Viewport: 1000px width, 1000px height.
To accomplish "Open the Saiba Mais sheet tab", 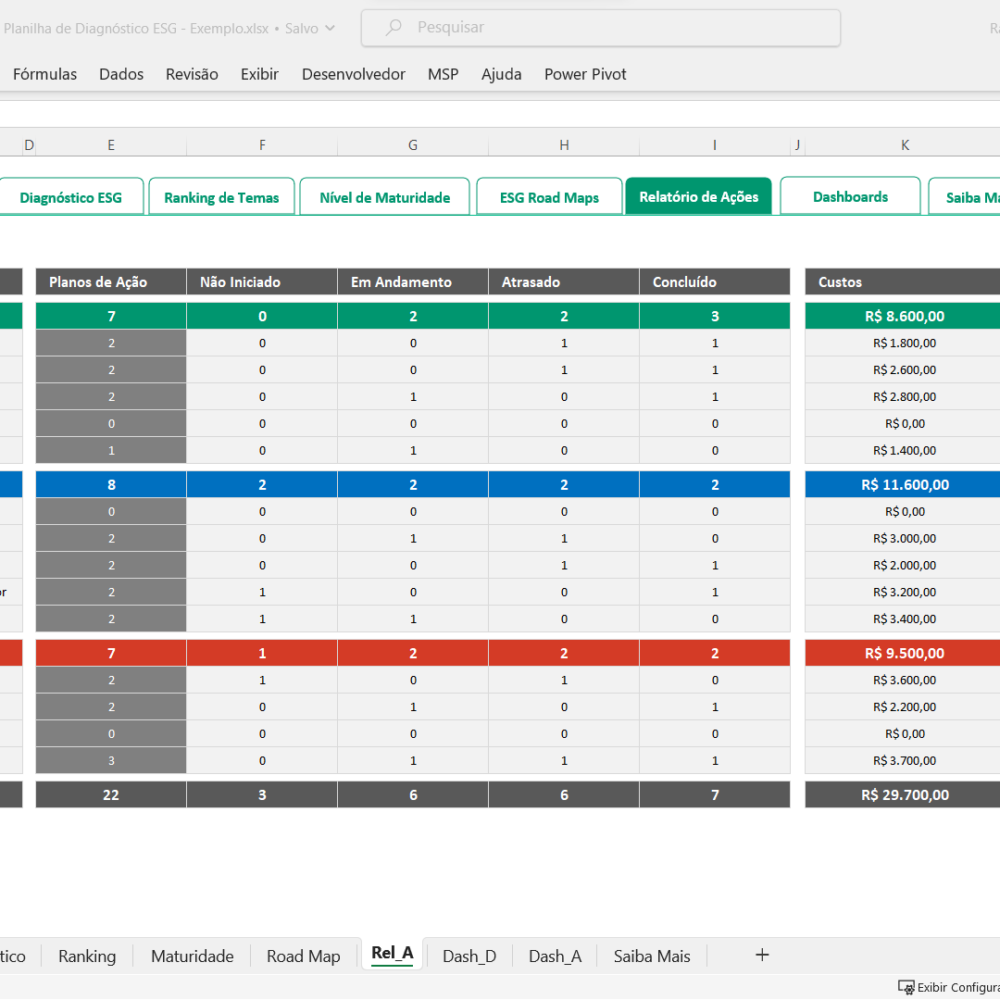I will [x=652, y=956].
